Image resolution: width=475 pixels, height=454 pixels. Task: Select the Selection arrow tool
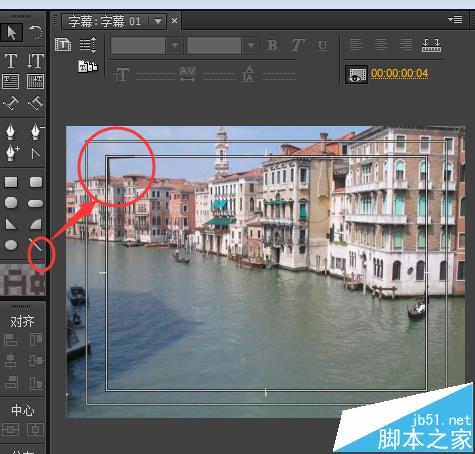click(11, 33)
